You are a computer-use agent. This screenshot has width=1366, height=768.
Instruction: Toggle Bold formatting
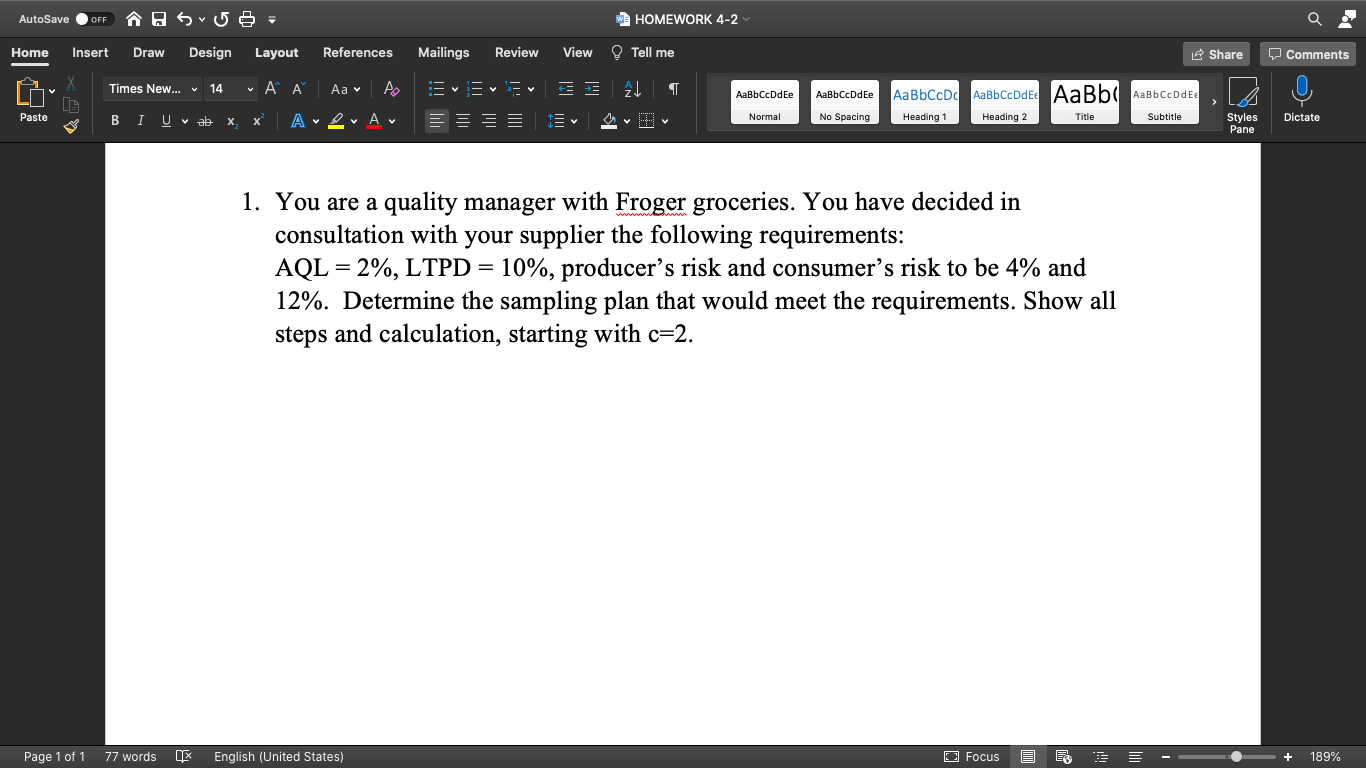point(115,121)
